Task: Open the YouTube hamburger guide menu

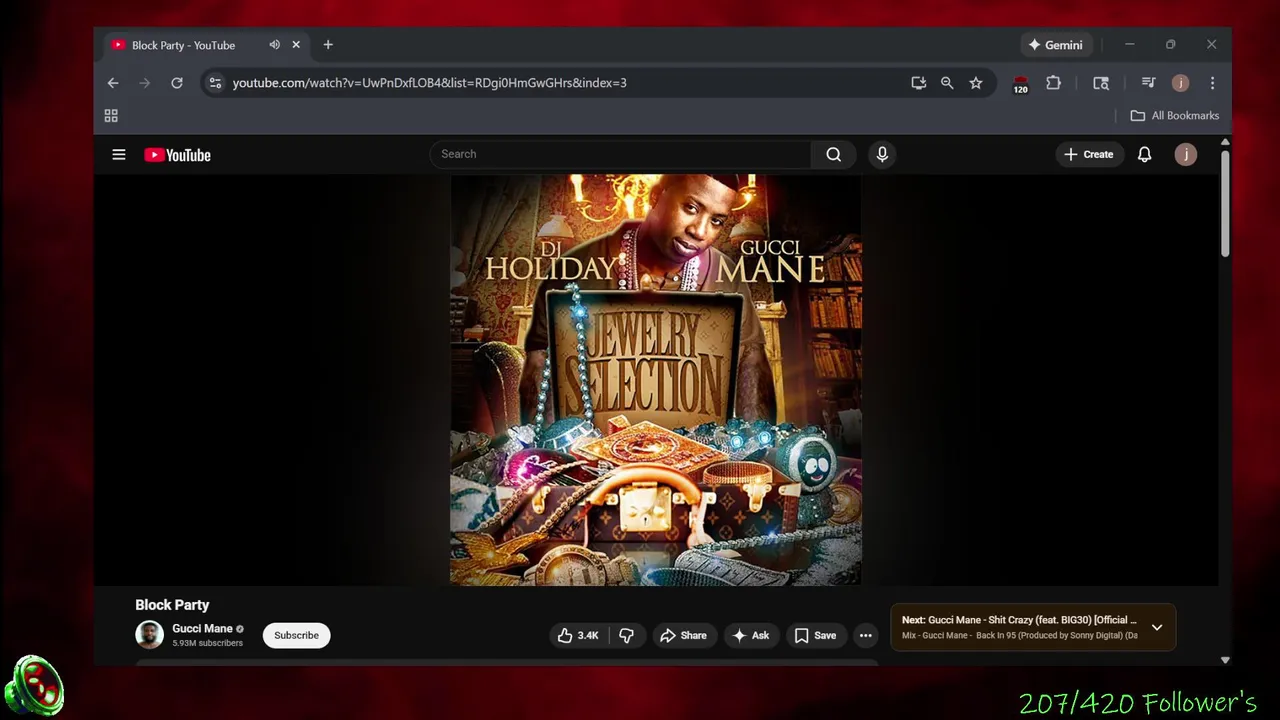Action: pyautogui.click(x=119, y=154)
